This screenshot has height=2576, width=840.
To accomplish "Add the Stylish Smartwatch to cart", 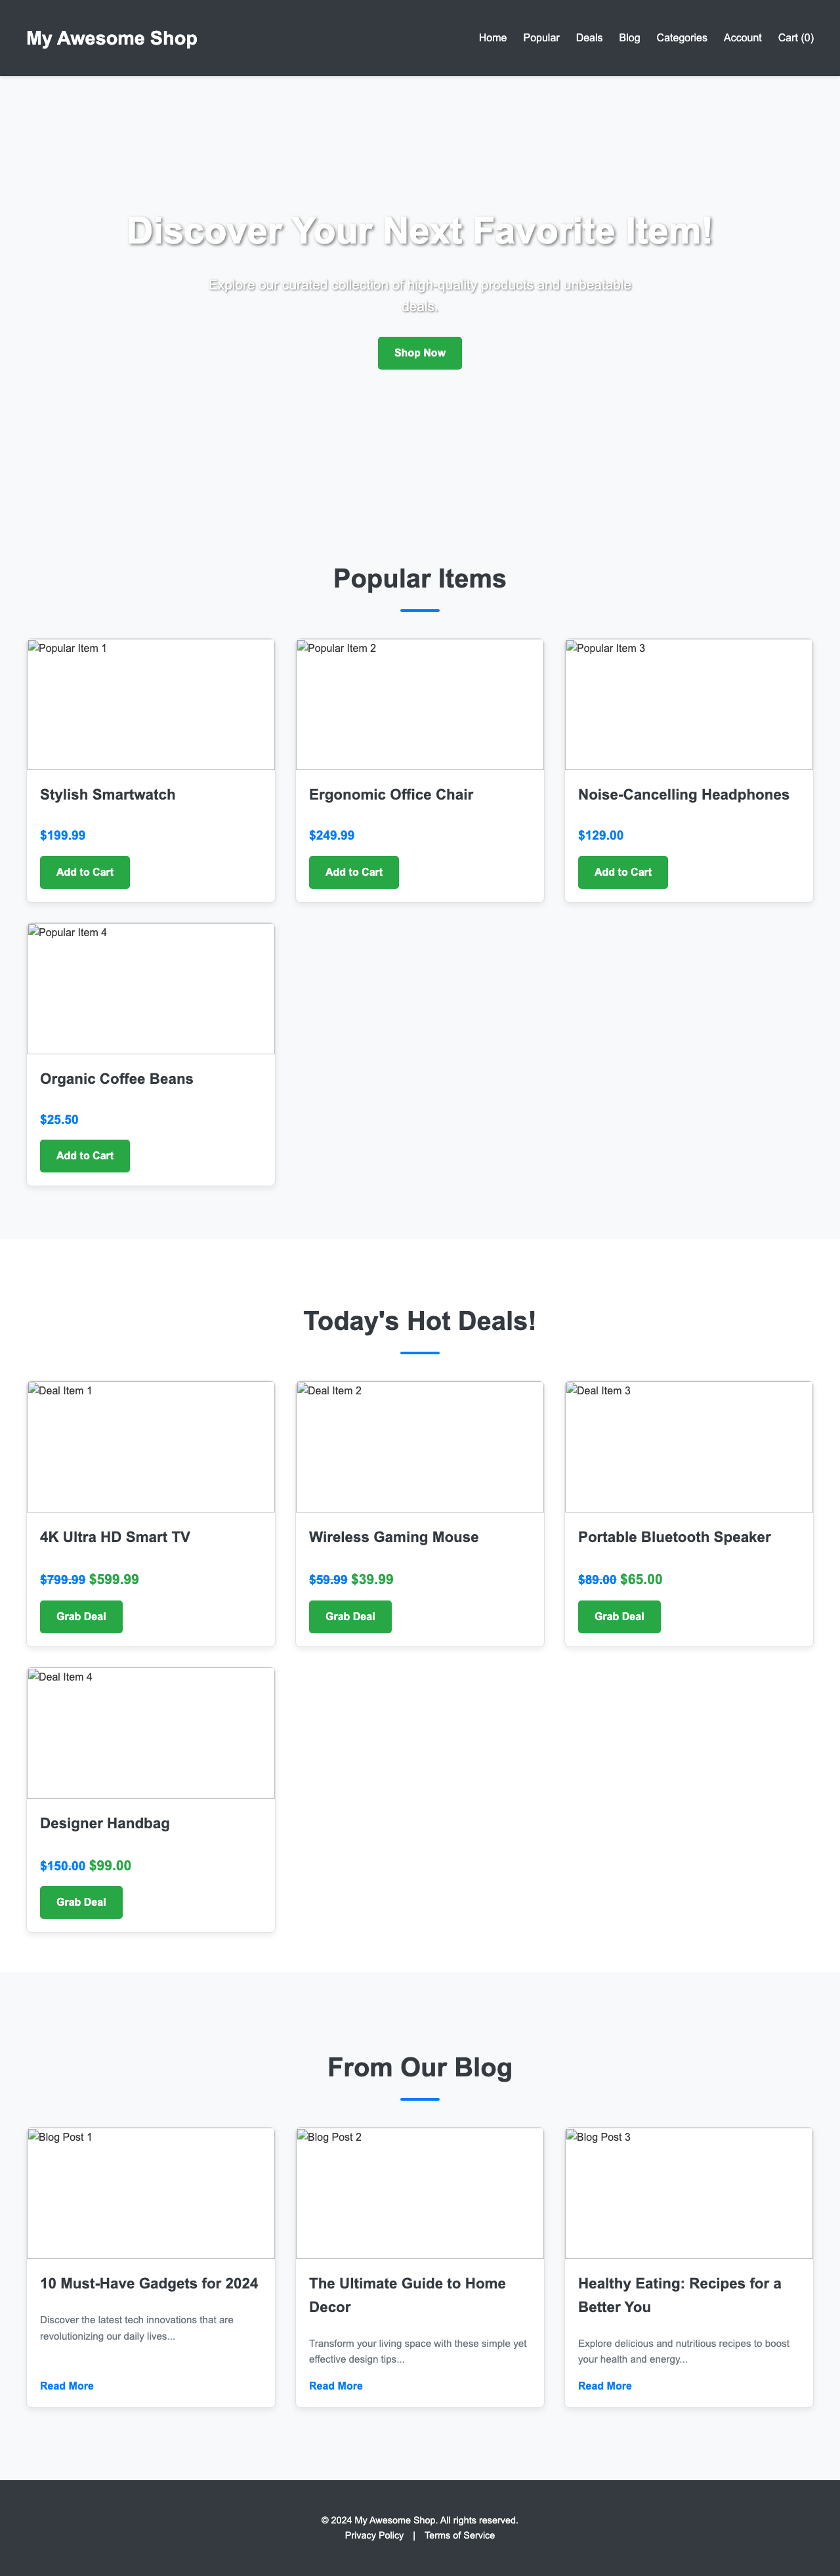I will pyautogui.click(x=84, y=872).
